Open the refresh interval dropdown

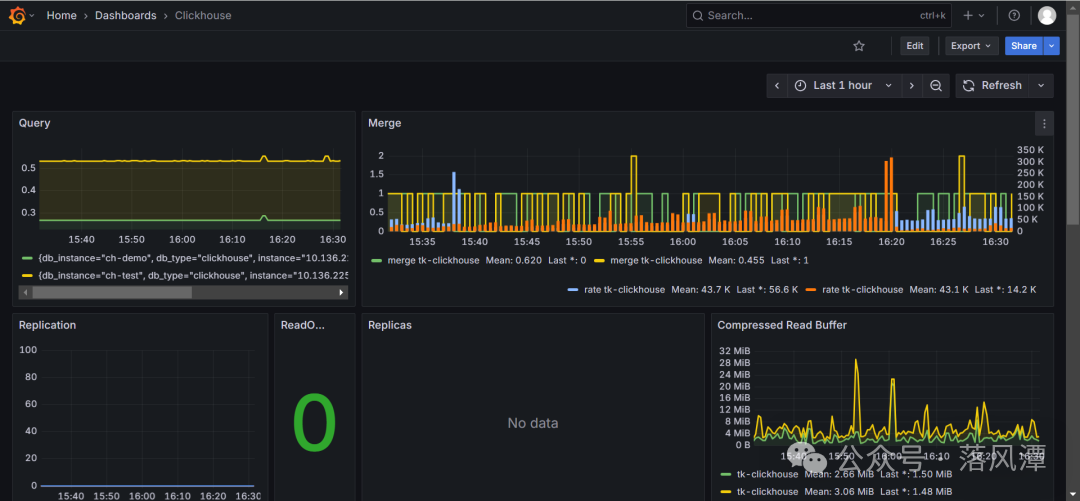[x=1041, y=85]
